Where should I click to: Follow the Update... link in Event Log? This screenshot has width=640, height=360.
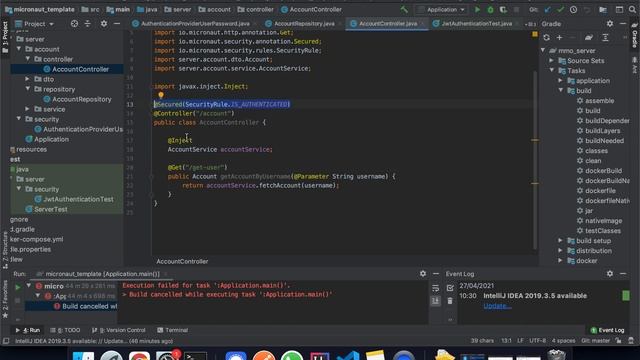click(497, 306)
